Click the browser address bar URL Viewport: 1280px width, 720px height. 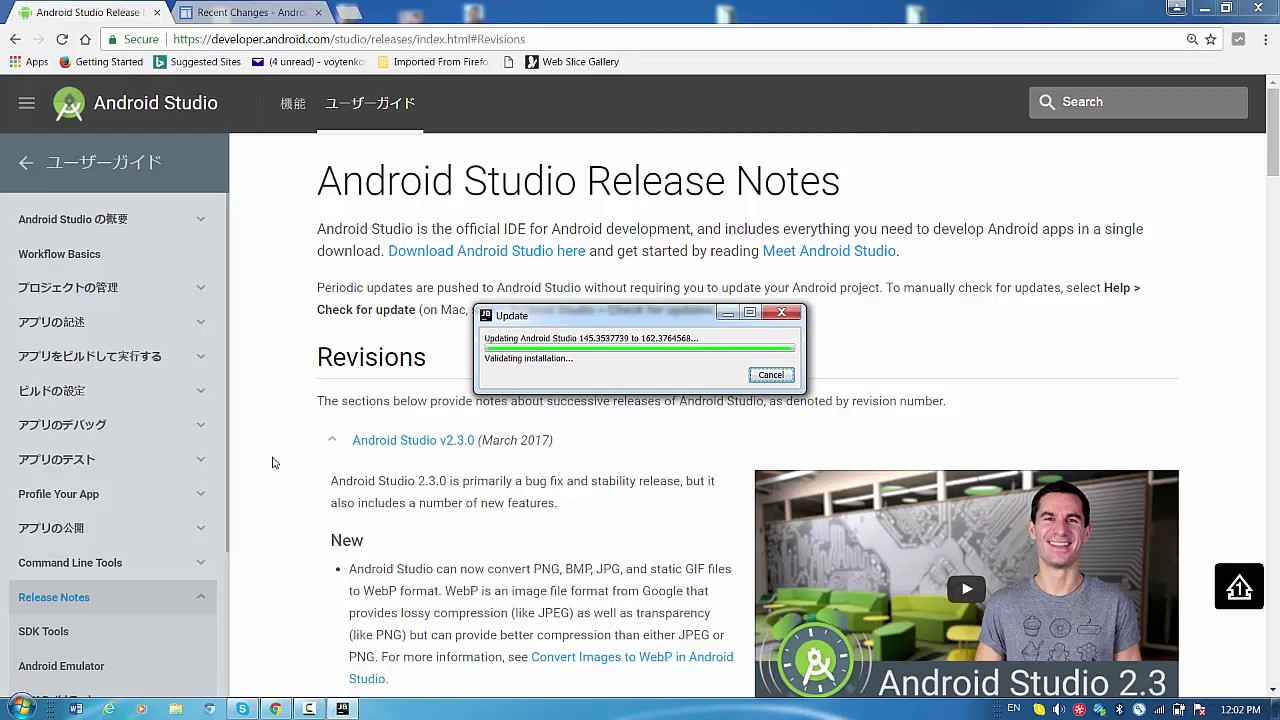pyautogui.click(x=349, y=39)
